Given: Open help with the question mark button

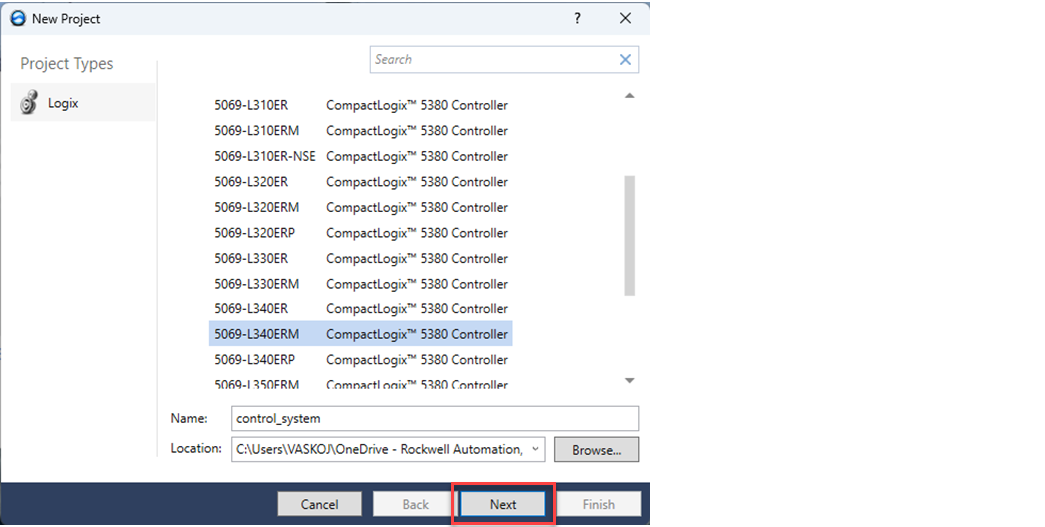Looking at the screenshot, I should pyautogui.click(x=577, y=19).
